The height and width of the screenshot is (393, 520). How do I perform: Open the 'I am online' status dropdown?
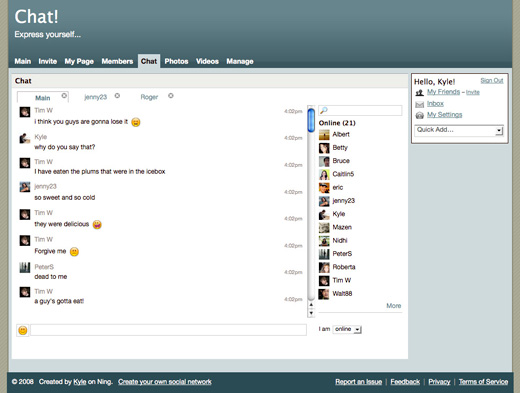coord(347,329)
